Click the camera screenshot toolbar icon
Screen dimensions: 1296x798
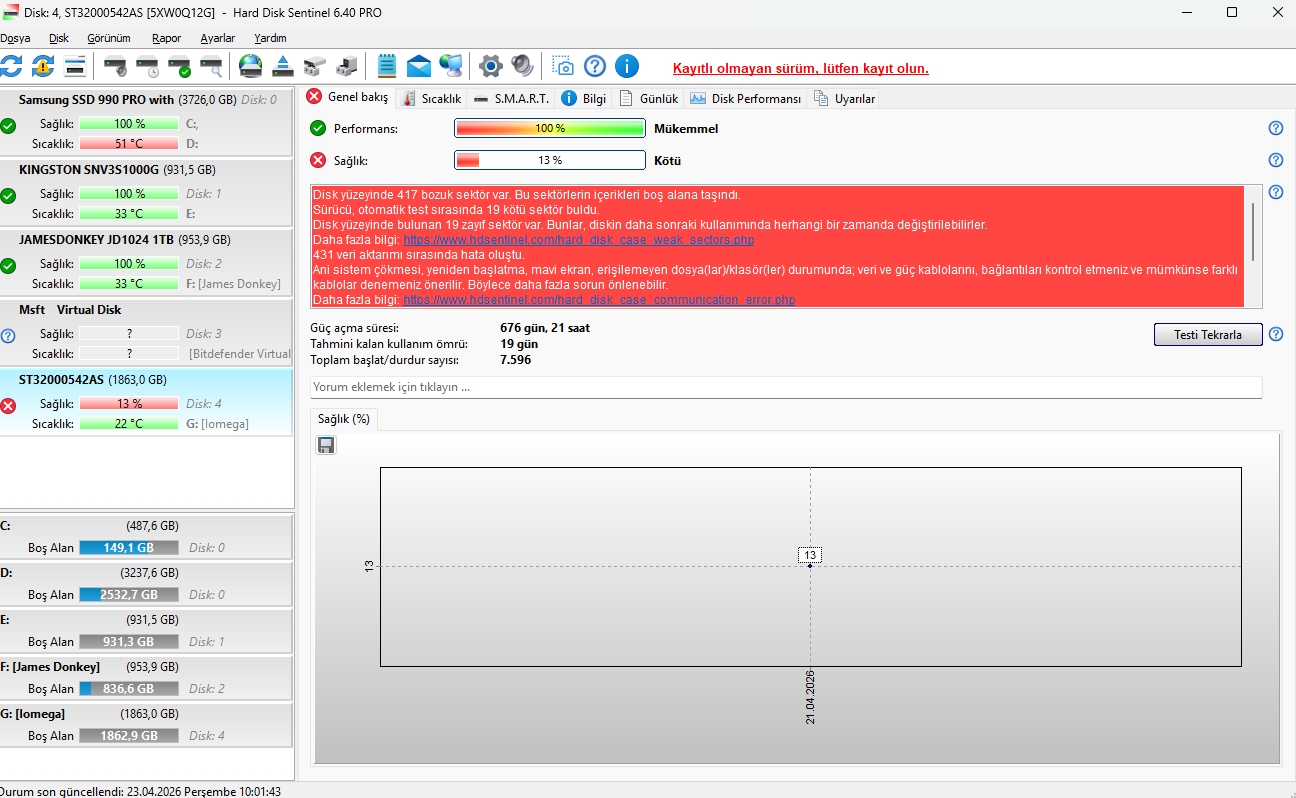point(563,67)
